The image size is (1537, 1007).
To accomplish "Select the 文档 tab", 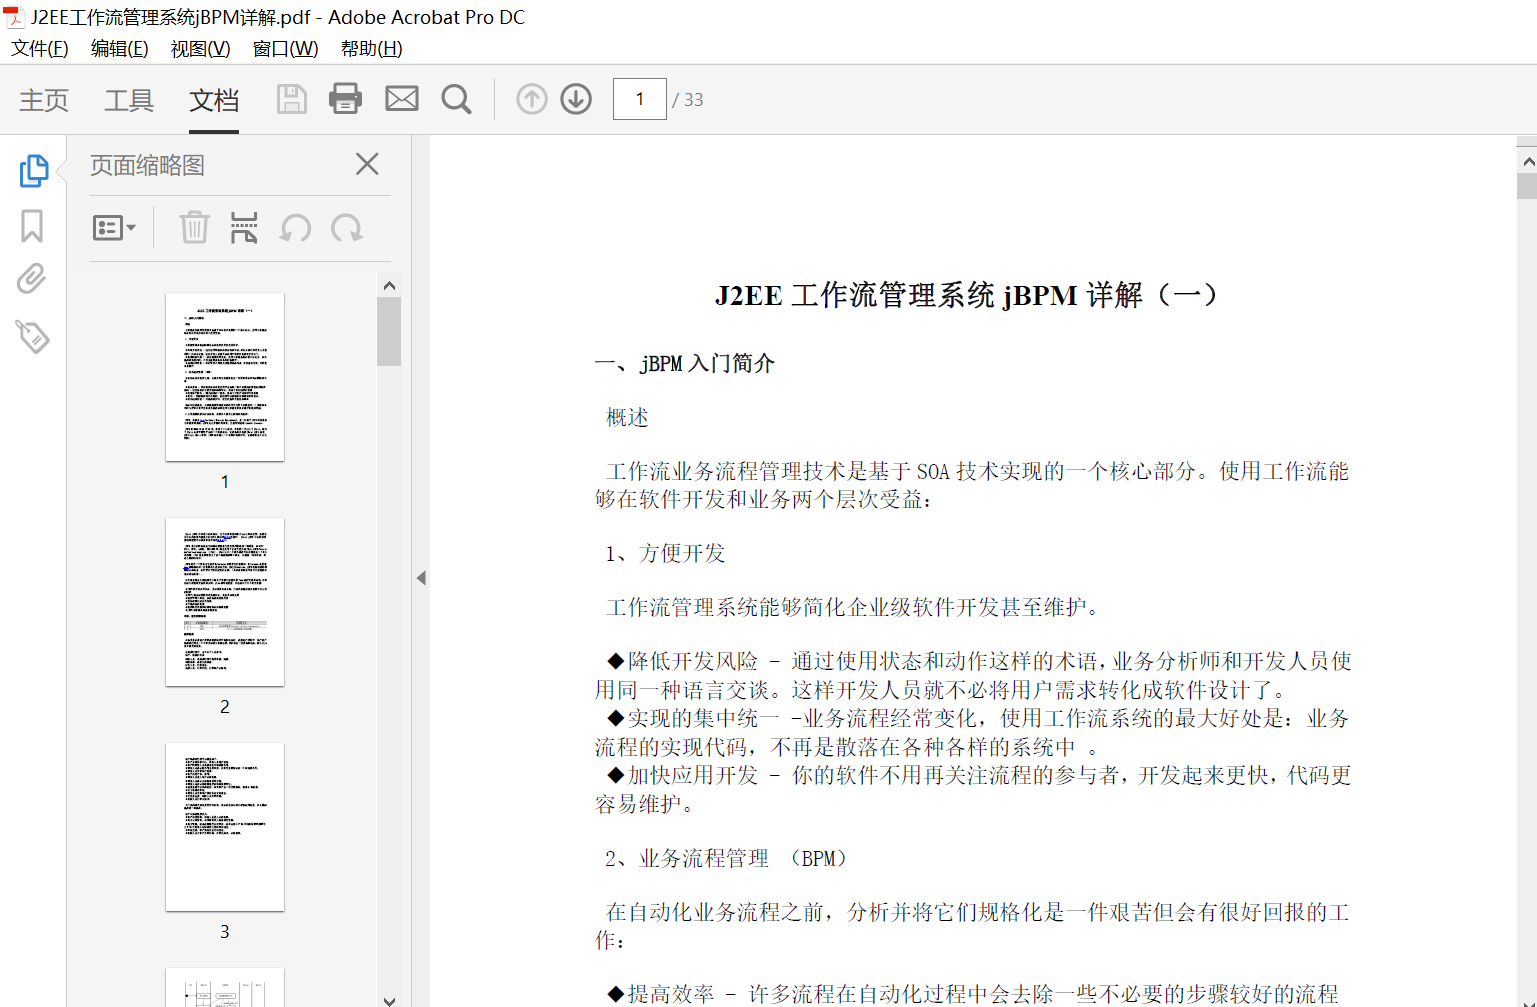I will pyautogui.click(x=214, y=100).
